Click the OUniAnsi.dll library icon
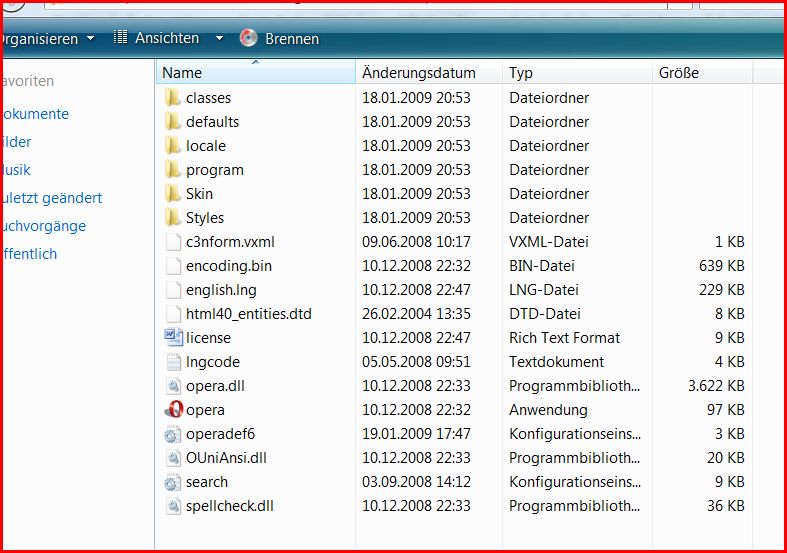 173,458
